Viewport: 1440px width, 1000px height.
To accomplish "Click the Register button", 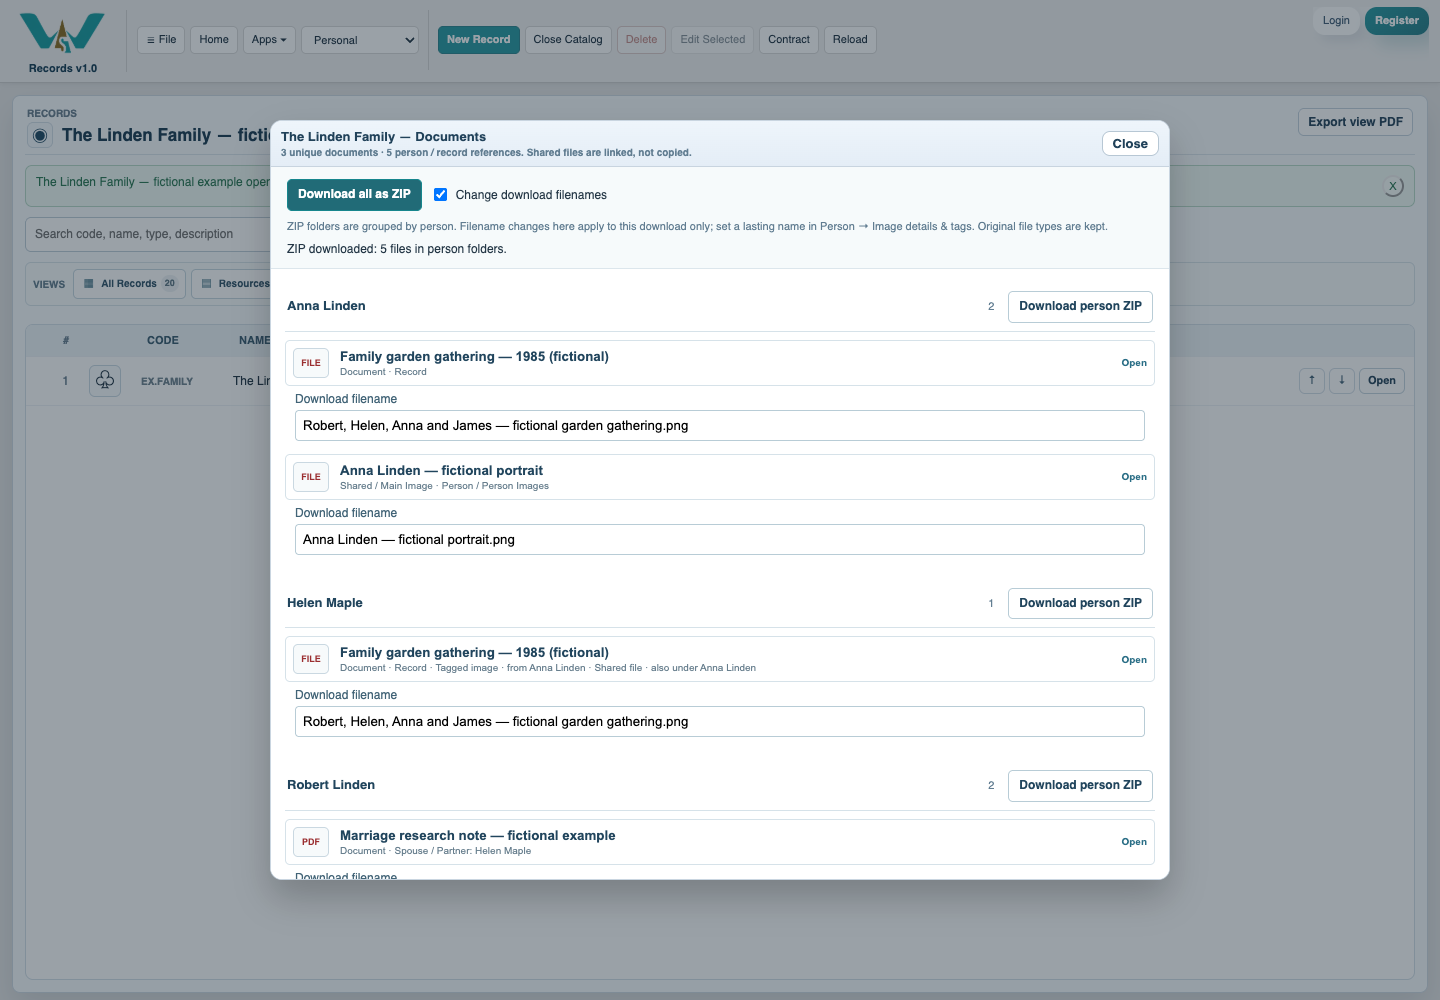I will (x=1397, y=21).
